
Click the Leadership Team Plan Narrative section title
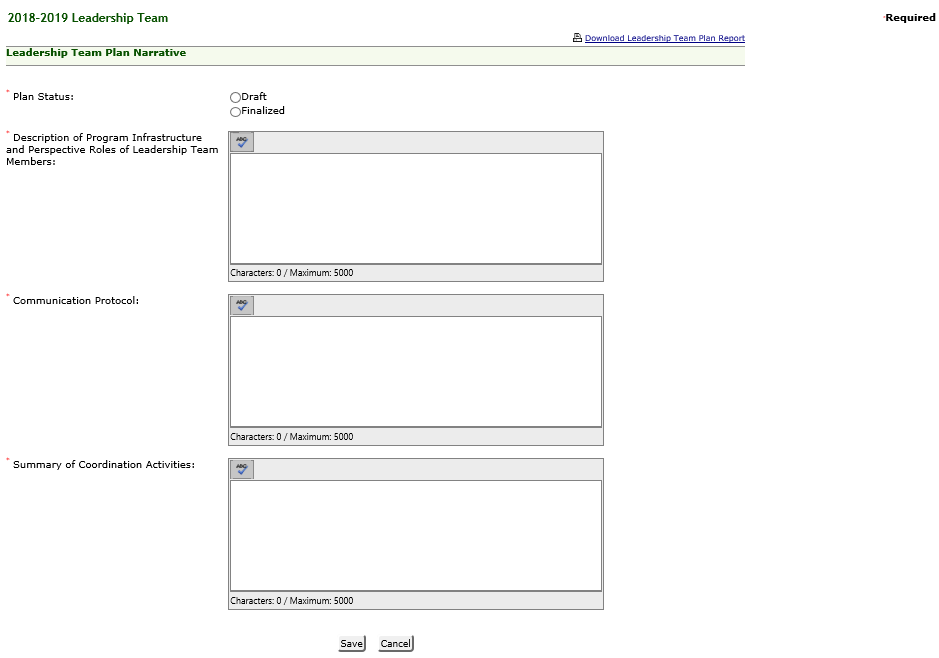tap(96, 53)
